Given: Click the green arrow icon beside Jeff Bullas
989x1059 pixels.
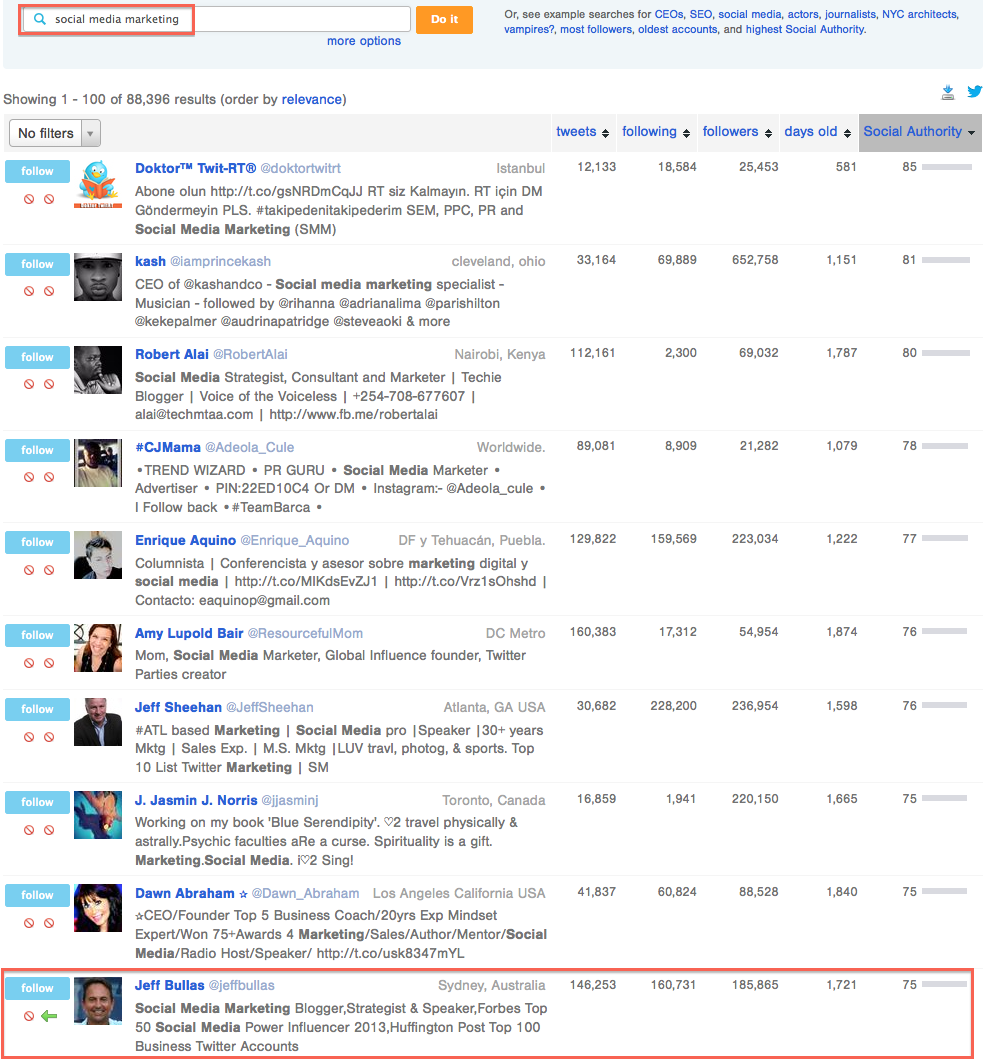Looking at the screenshot, I should (49, 1016).
